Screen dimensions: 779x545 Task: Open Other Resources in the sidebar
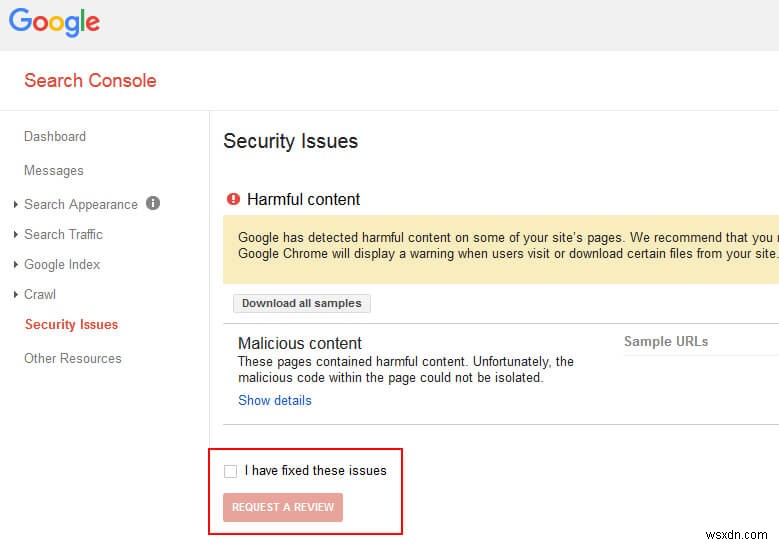pyautogui.click(x=73, y=358)
